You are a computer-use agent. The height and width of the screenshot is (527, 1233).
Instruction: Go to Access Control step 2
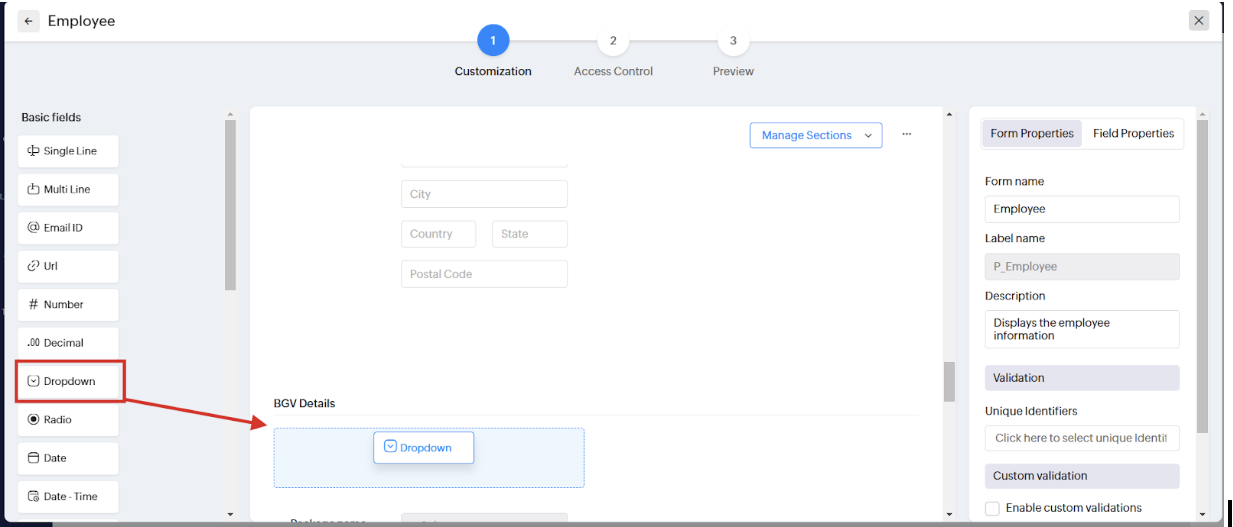point(613,42)
